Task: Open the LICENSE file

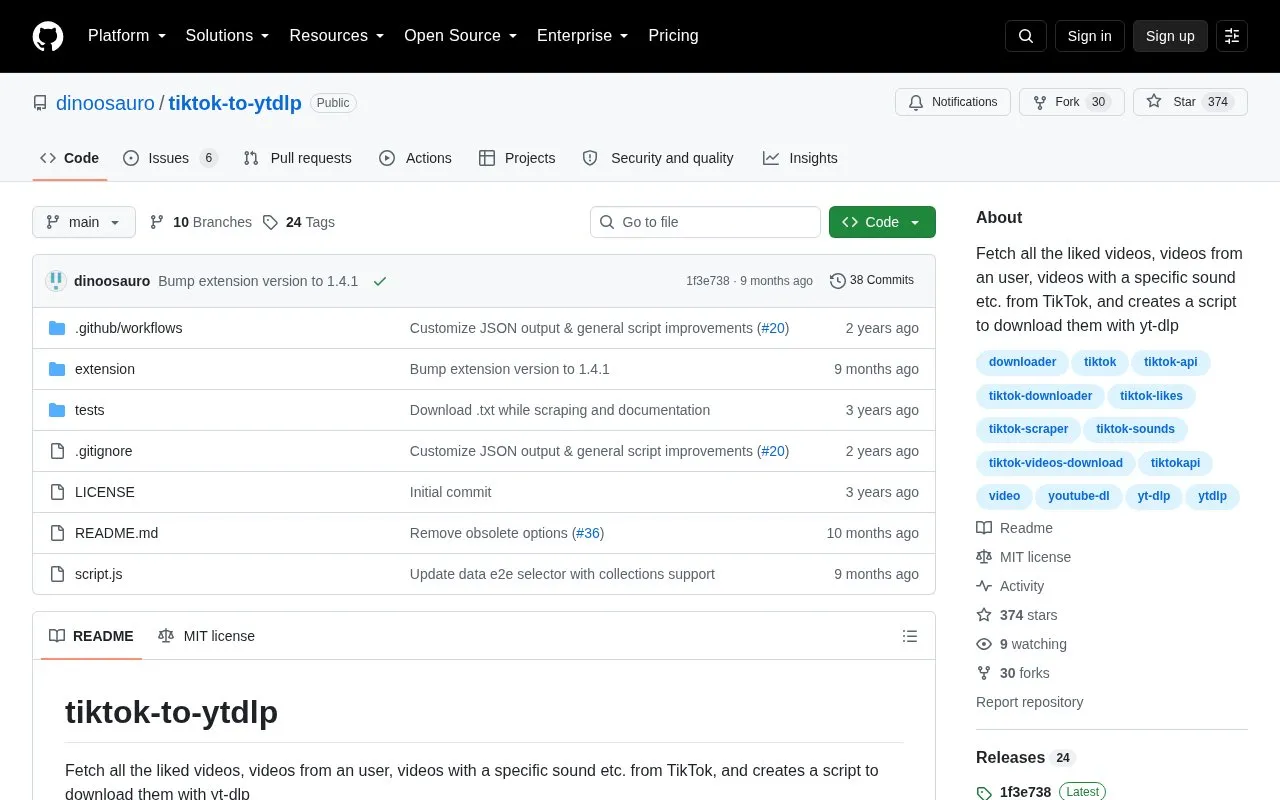Action: click(105, 492)
